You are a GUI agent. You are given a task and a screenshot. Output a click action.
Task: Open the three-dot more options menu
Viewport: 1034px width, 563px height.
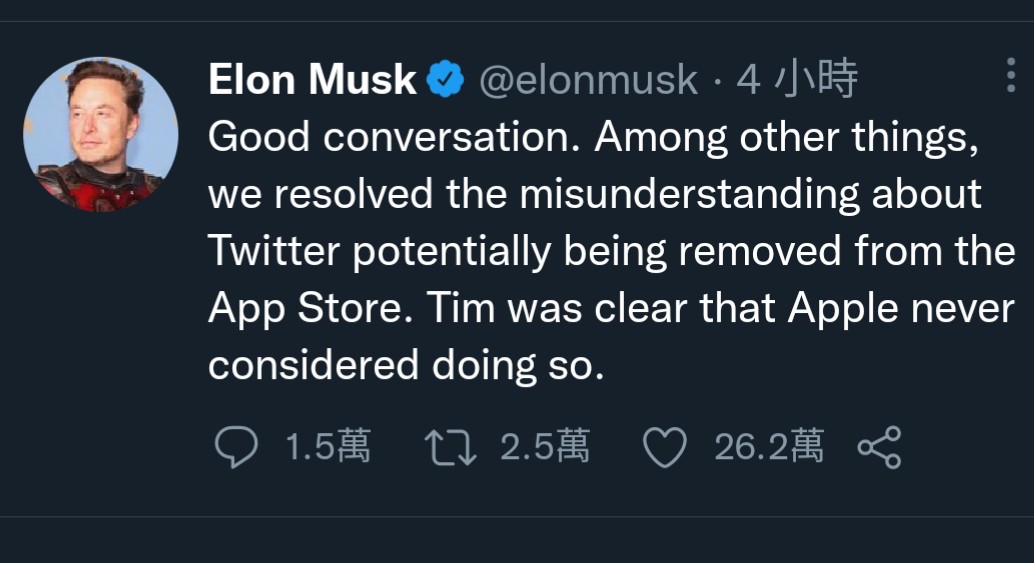pos(1011,76)
